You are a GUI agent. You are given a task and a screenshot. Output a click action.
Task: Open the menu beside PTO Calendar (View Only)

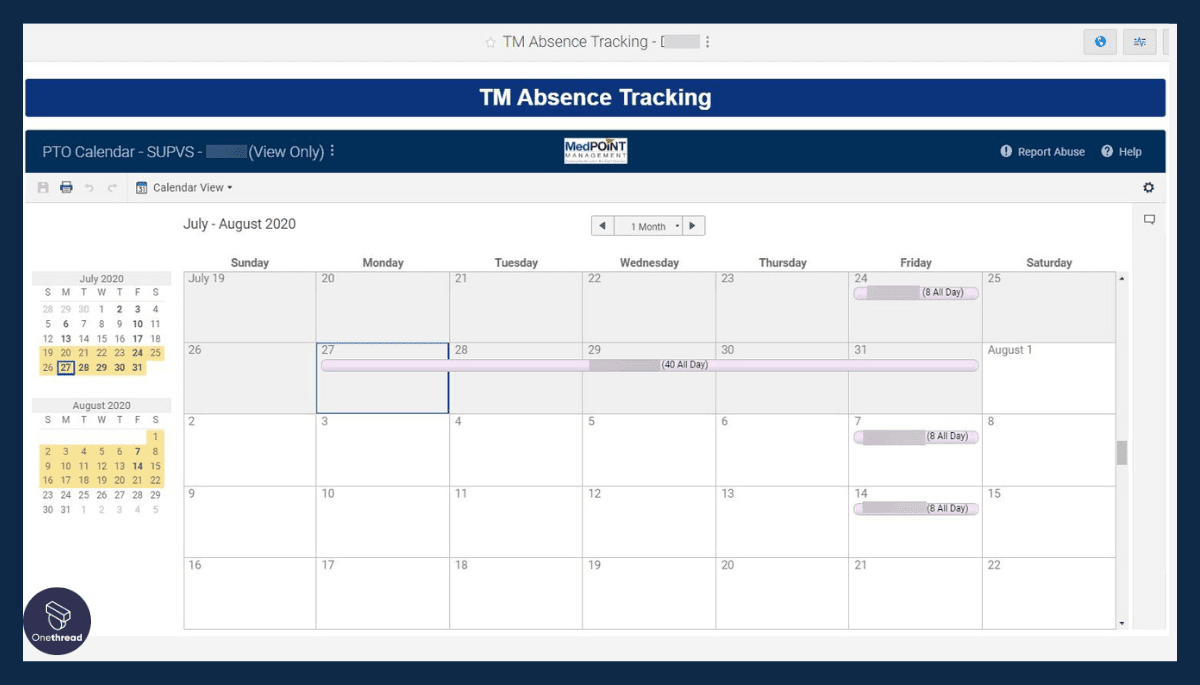[332, 150]
